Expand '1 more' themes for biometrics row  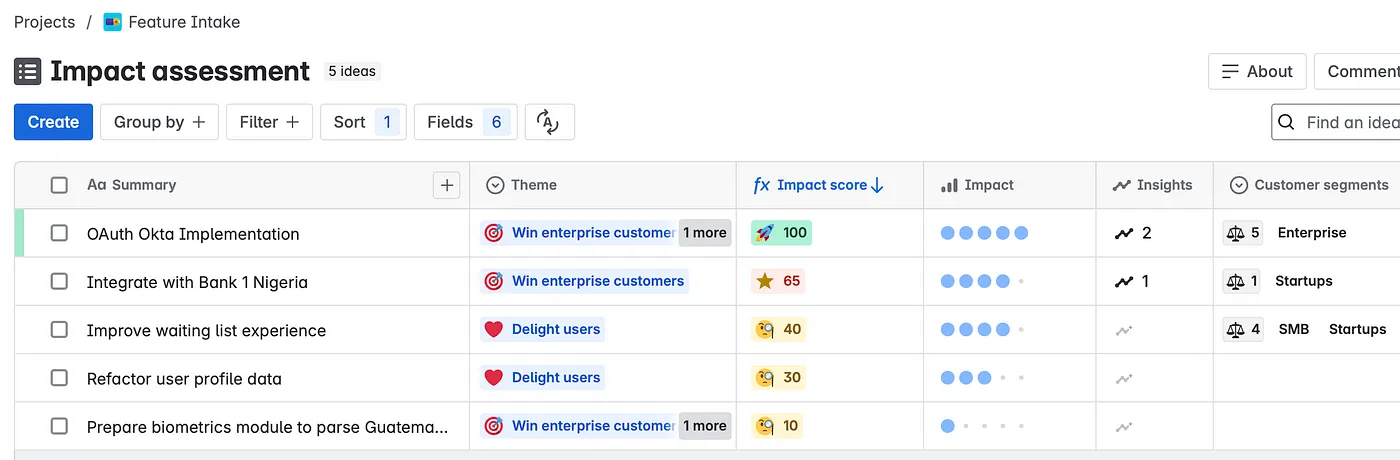(x=705, y=426)
